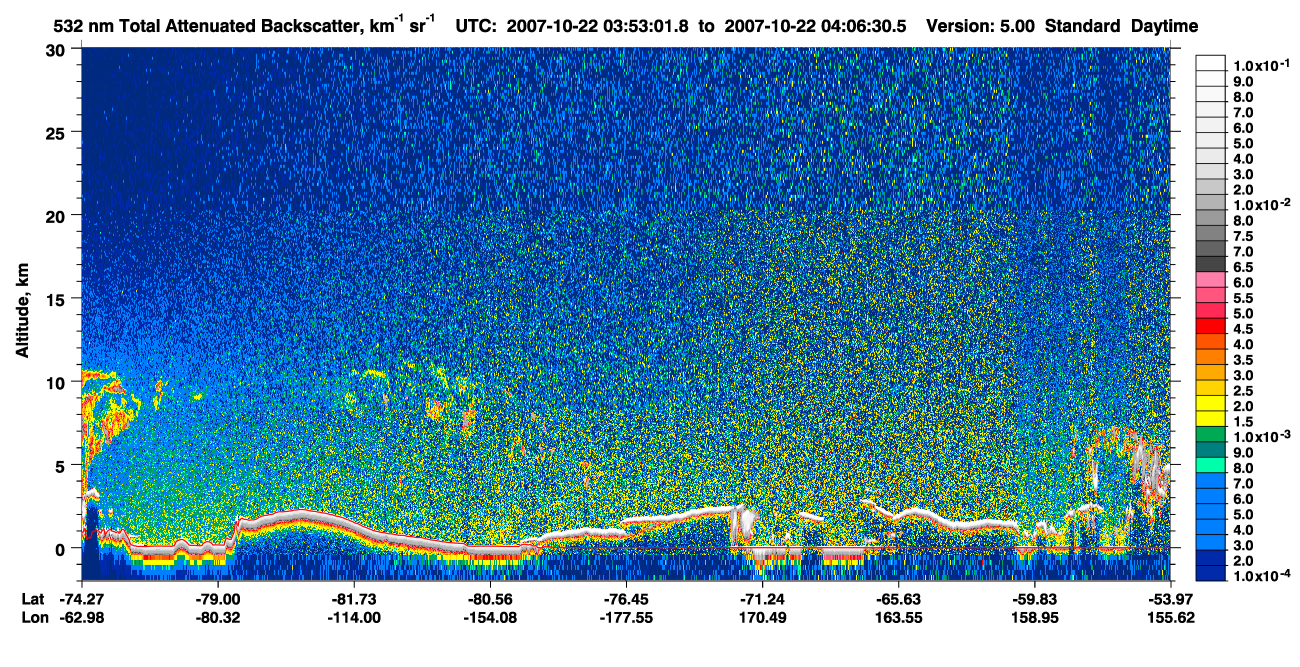Click latitude value '-71.24'

(761, 600)
